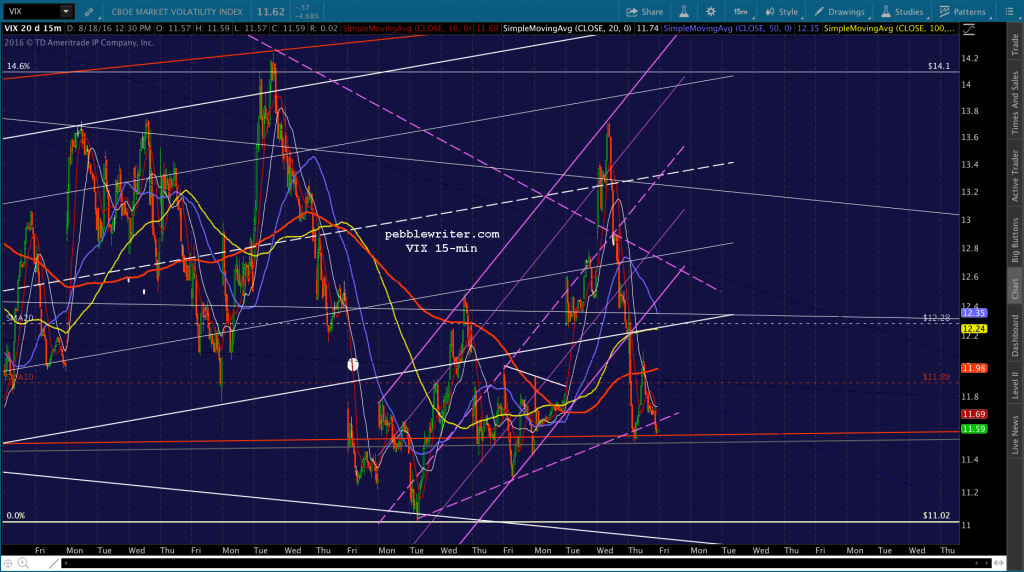
Task: Switch to the Live News sidebar tab
Action: pyautogui.click(x=1015, y=436)
